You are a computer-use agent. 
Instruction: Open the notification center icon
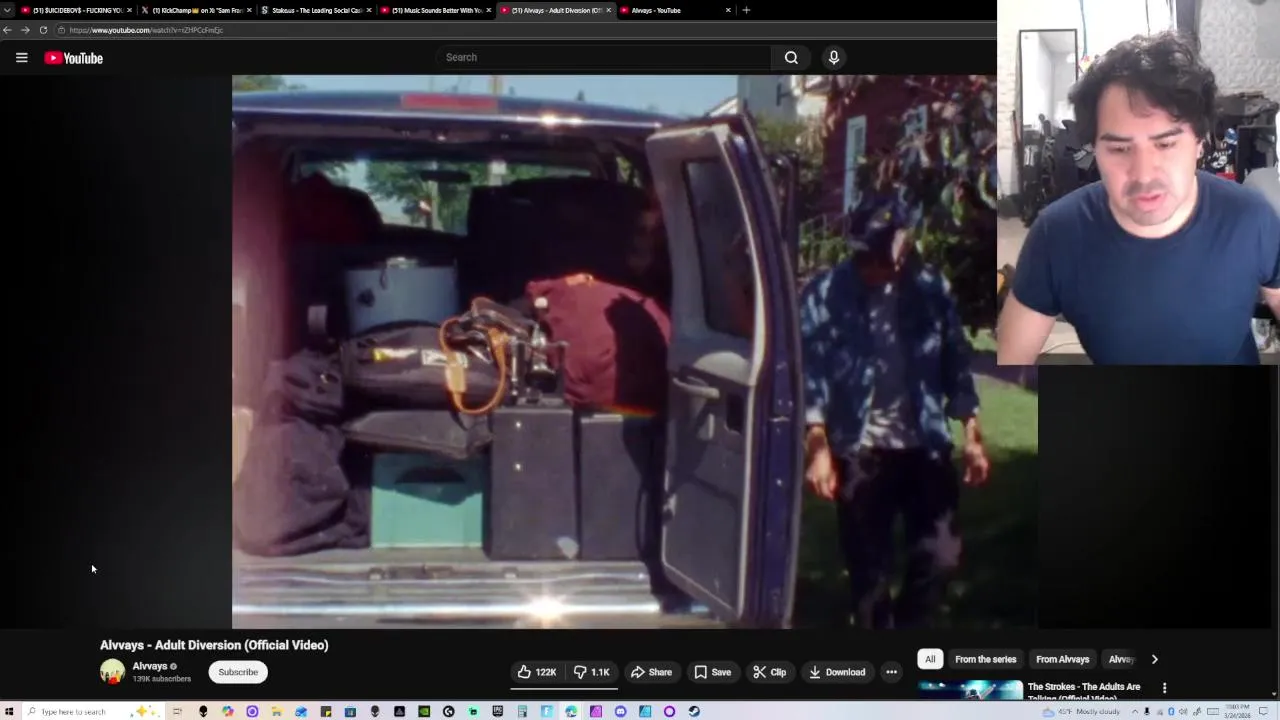pos(1263,711)
